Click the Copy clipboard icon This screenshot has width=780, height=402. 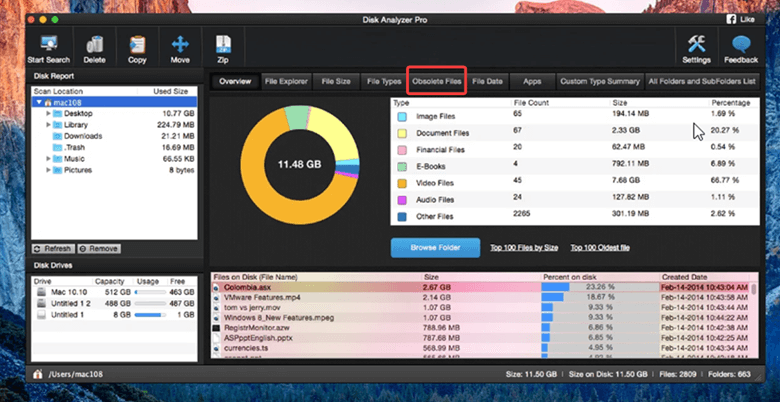coord(137,44)
